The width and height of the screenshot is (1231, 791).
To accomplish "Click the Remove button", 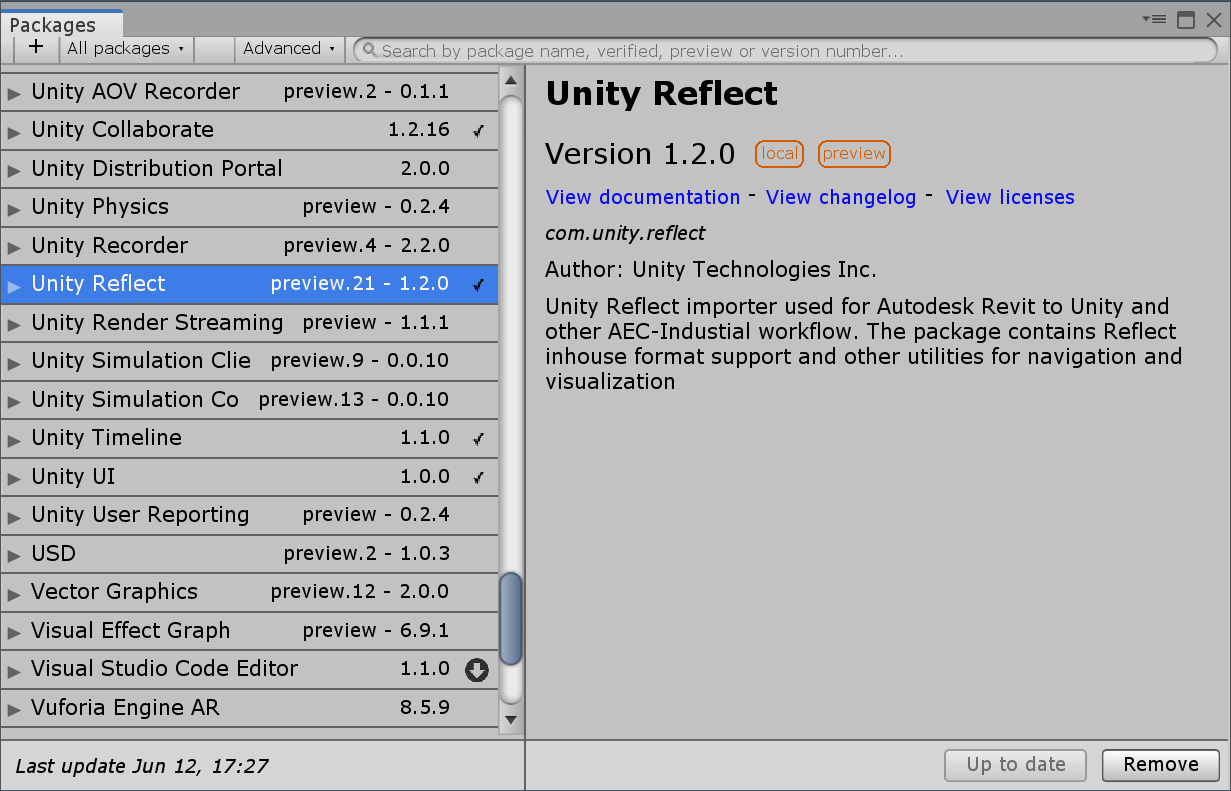I will click(1160, 765).
